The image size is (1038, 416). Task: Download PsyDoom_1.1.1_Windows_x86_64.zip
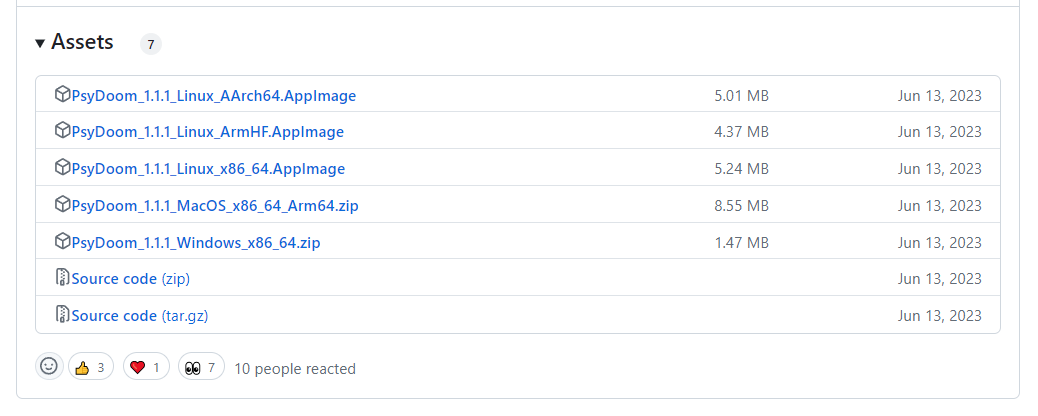point(196,242)
